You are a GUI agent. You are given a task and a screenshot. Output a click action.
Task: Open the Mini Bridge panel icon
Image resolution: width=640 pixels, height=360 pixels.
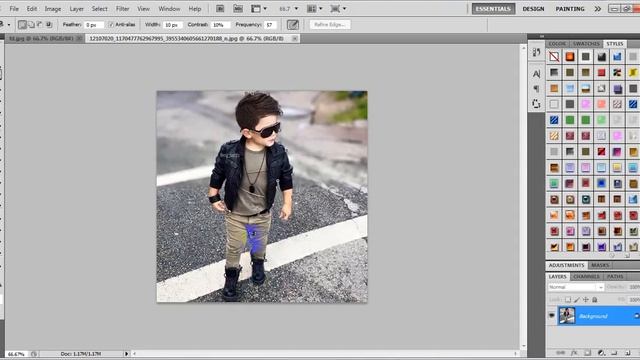coord(238,9)
